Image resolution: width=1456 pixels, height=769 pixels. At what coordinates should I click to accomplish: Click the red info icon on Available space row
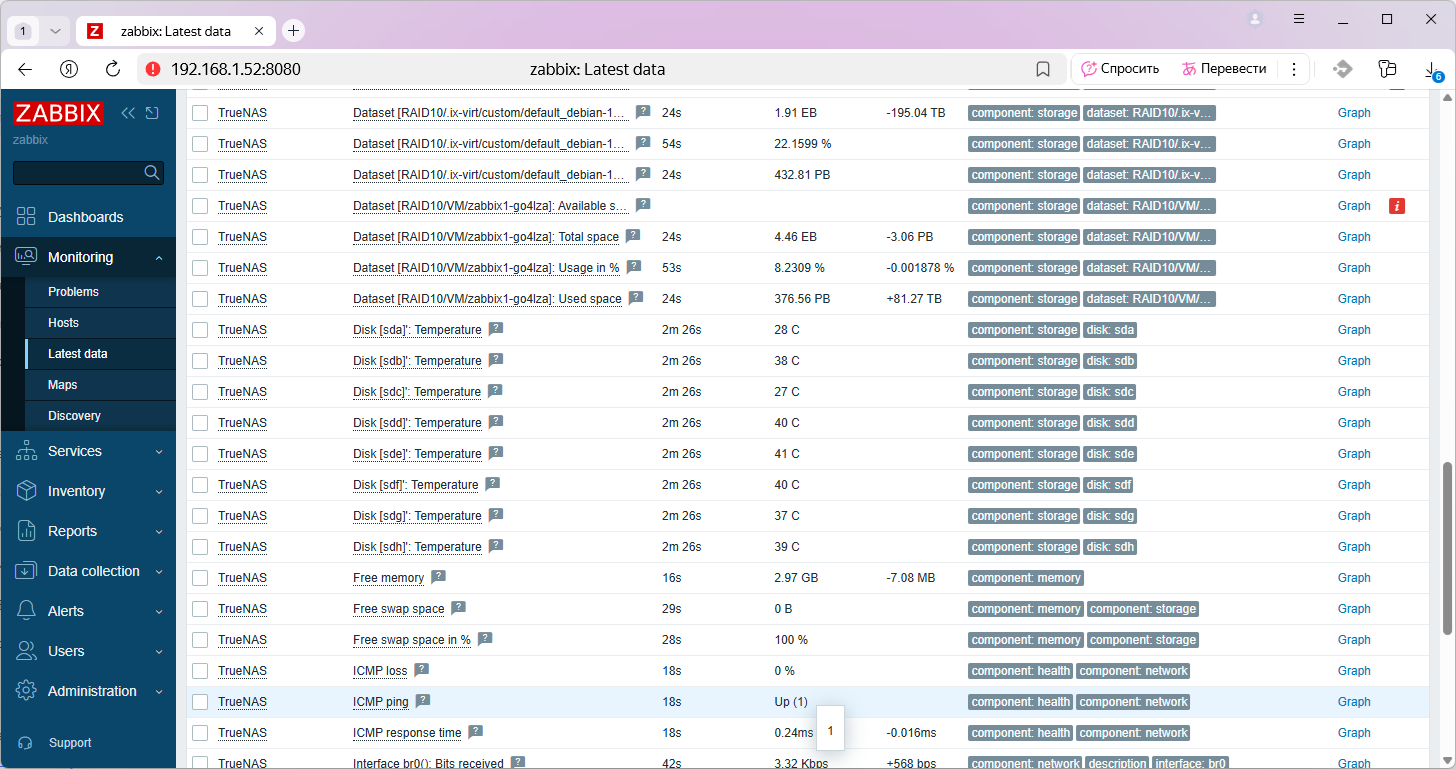click(x=1397, y=206)
